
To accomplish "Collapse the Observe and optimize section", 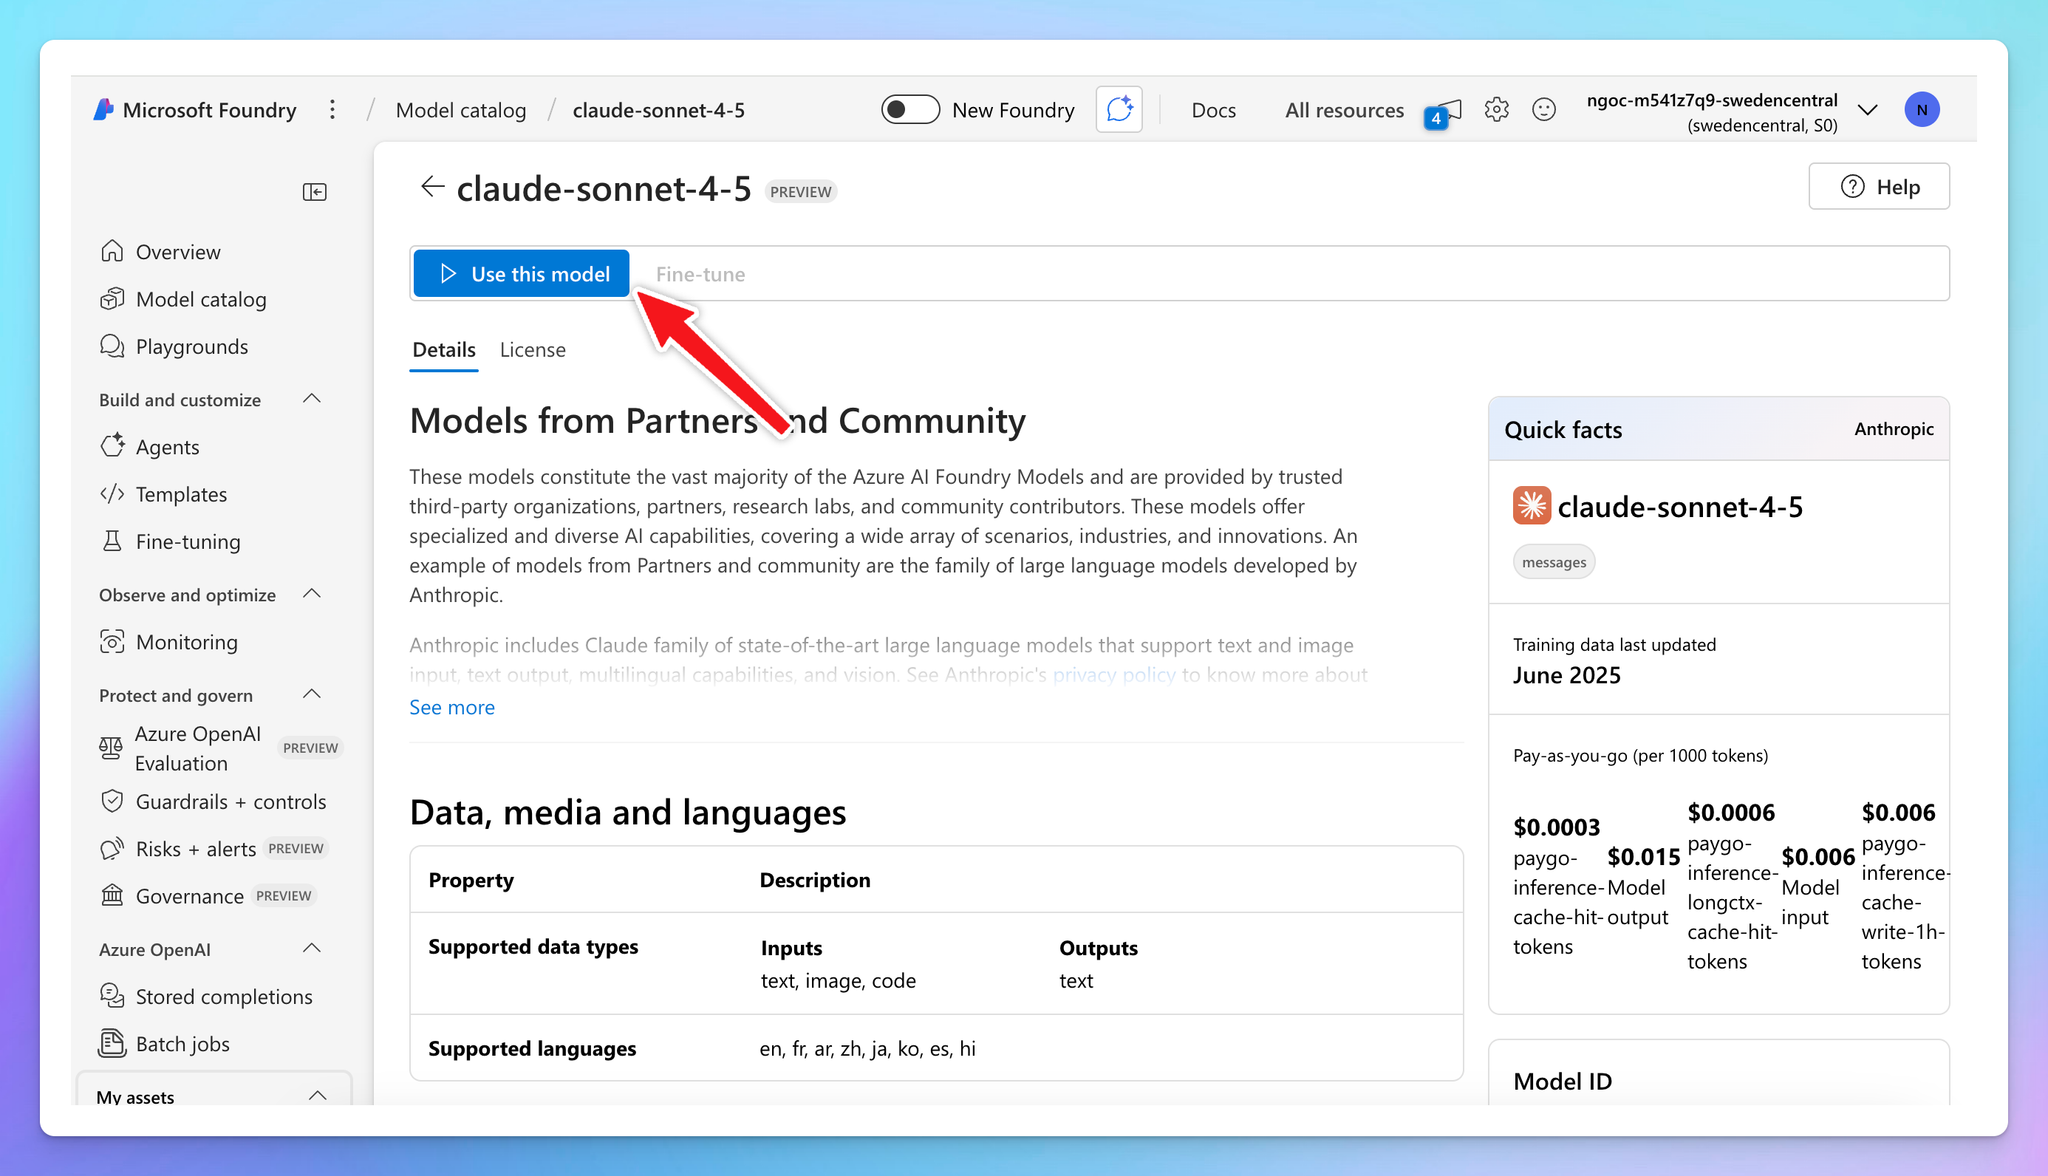I will pyautogui.click(x=312, y=594).
